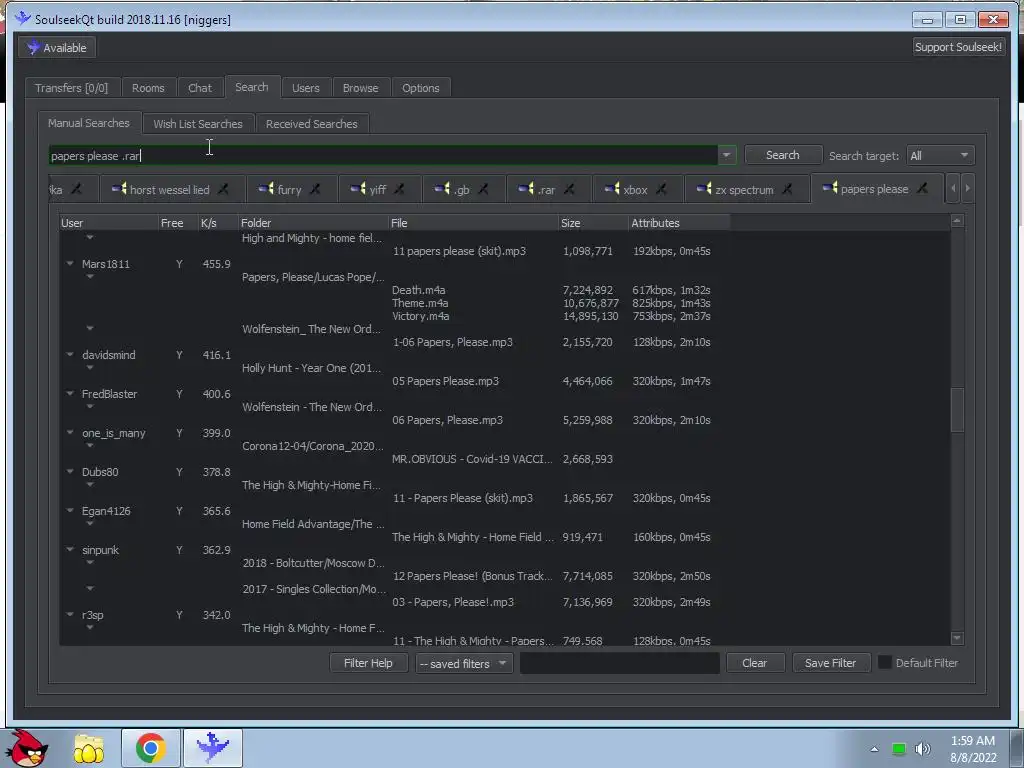The image size is (1024, 768).
Task: Collapse the r3sp user results
Action: (x=70, y=615)
